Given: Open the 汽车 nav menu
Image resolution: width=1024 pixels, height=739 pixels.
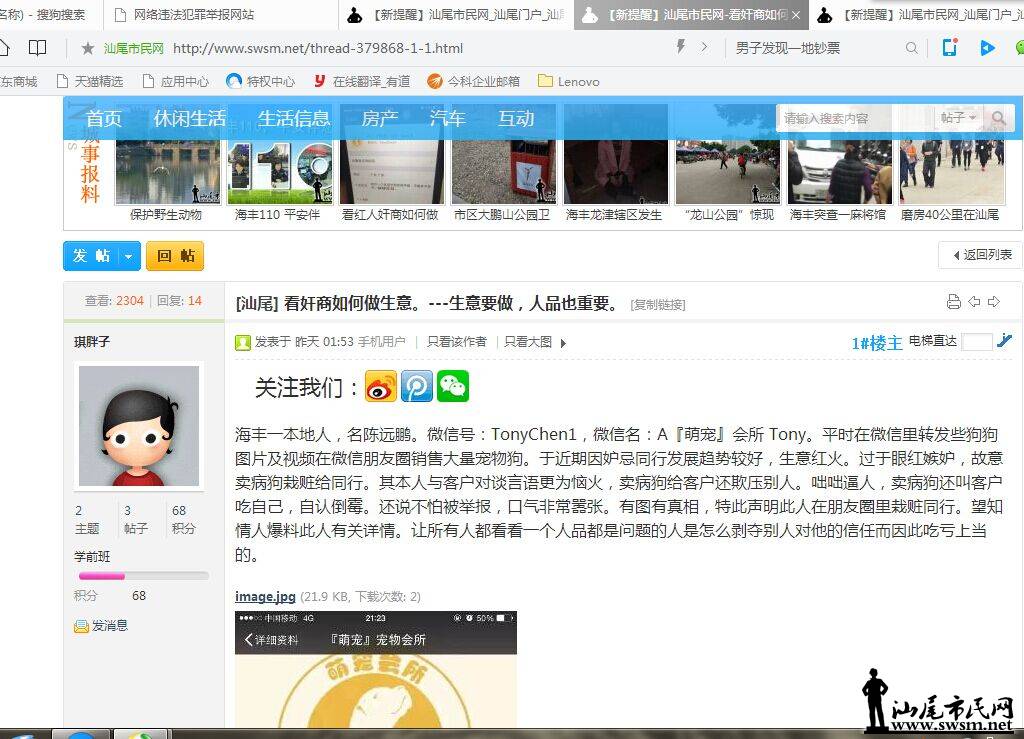Looking at the screenshot, I should pos(447,118).
